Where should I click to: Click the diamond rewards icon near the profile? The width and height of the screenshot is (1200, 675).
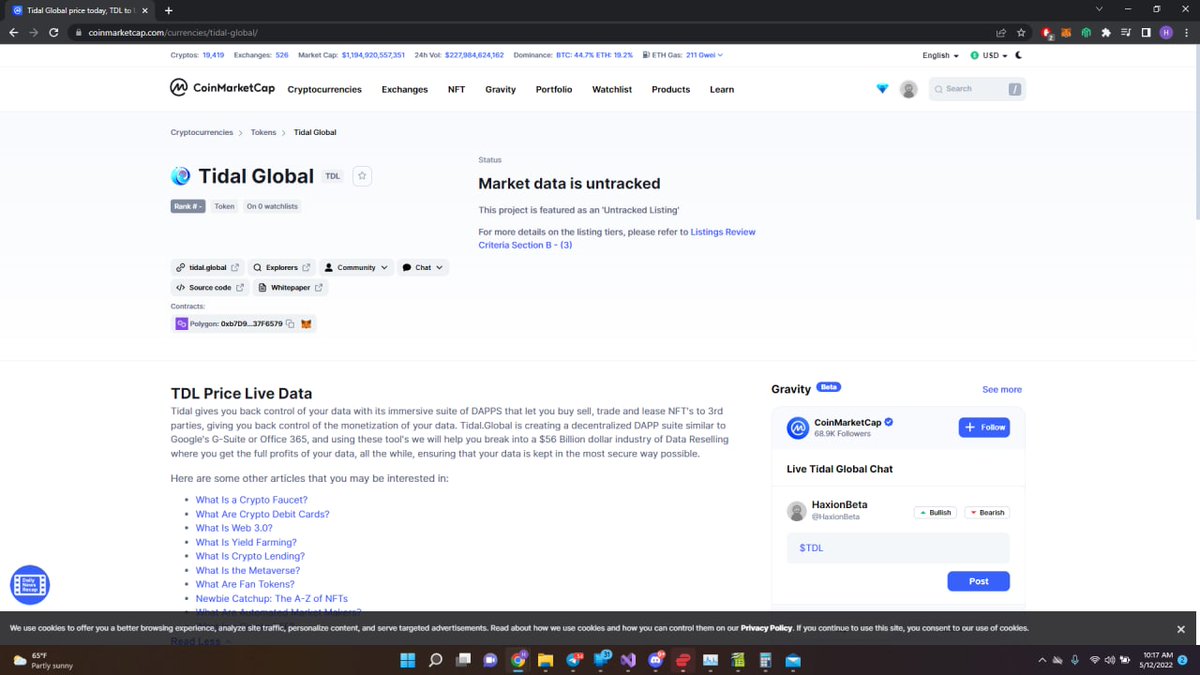coord(882,88)
